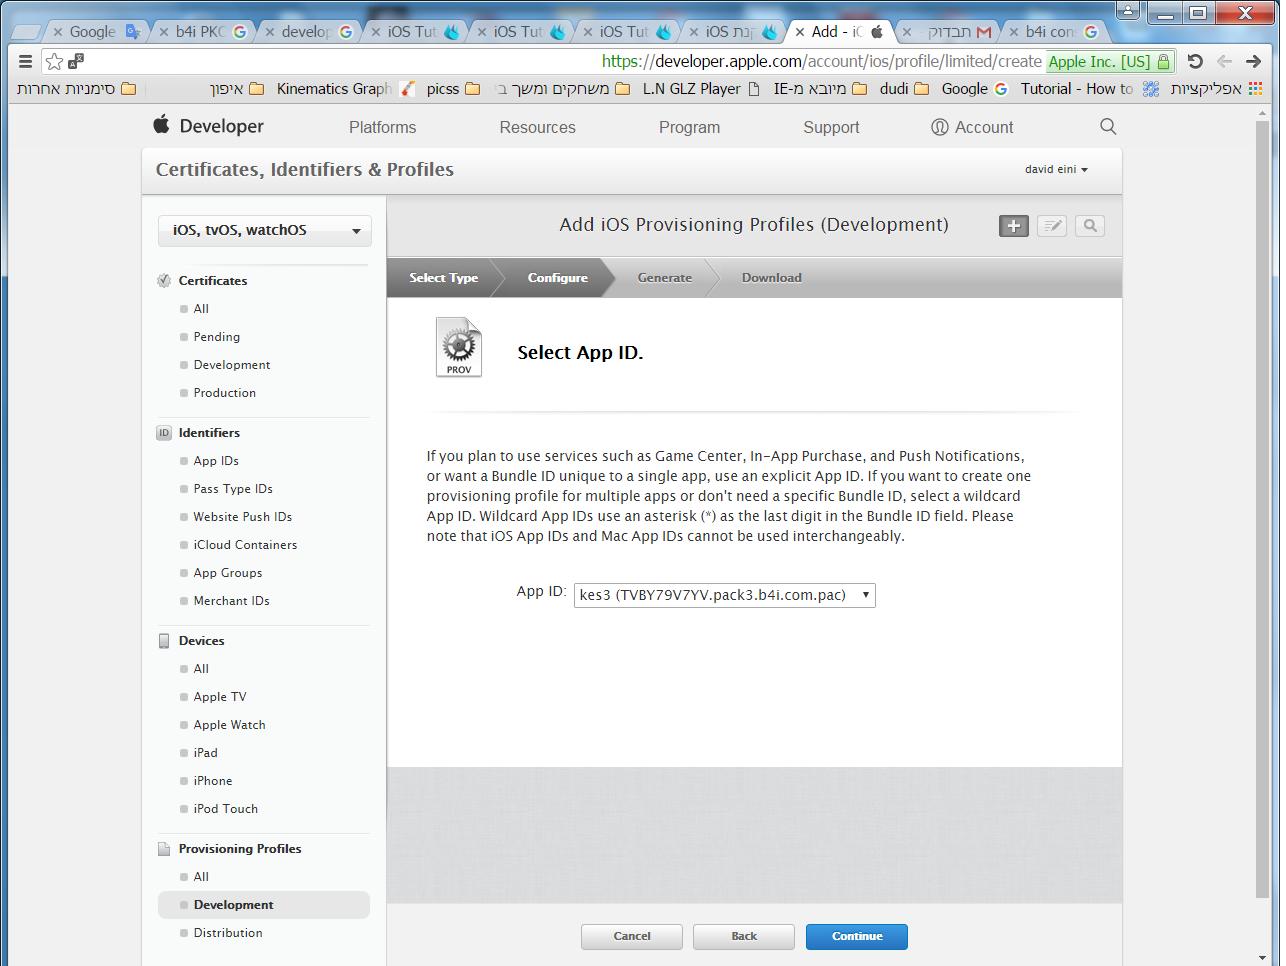1286x966 pixels.
Task: Bookmark this page with the star icon
Action: pos(54,61)
